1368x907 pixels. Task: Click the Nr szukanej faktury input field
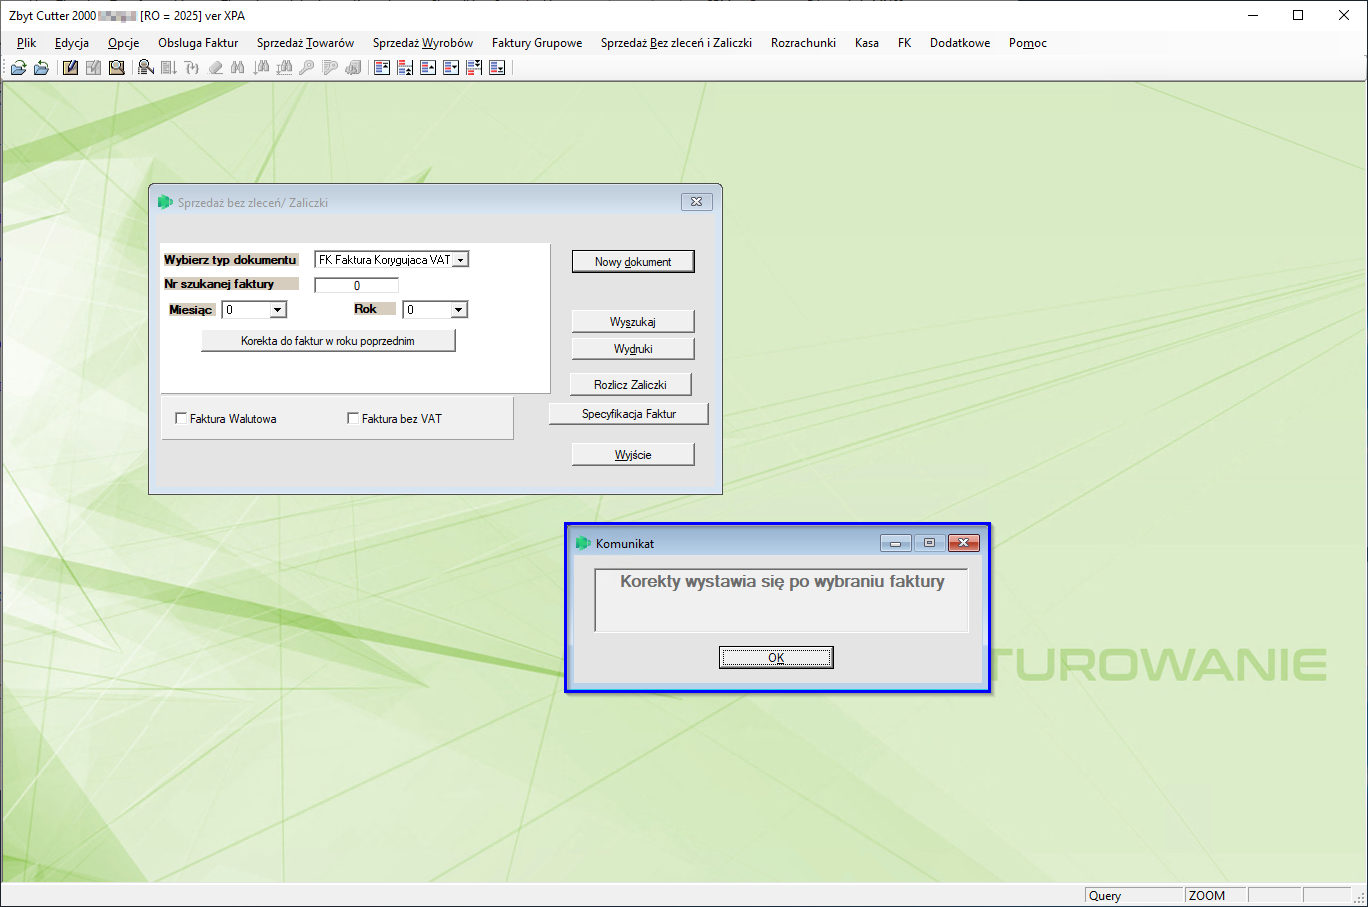tap(356, 285)
